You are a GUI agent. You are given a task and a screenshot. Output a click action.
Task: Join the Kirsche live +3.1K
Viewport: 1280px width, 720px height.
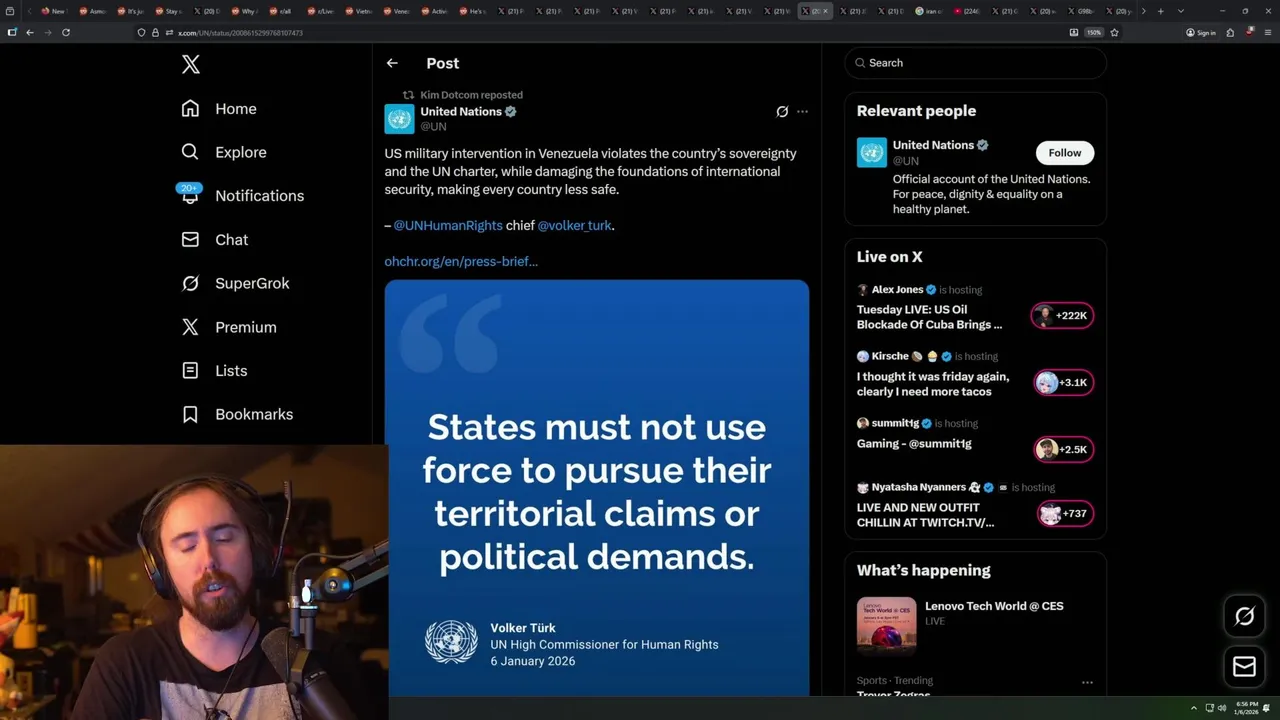click(1062, 383)
